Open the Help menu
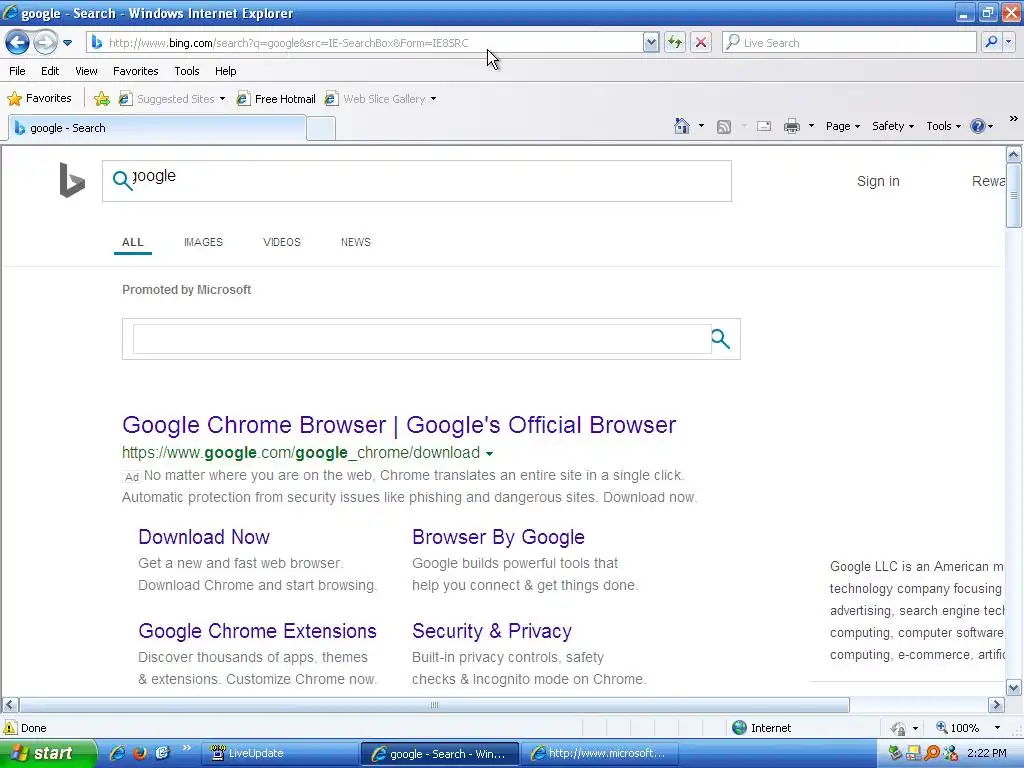The height and width of the screenshot is (768, 1024). pos(225,71)
